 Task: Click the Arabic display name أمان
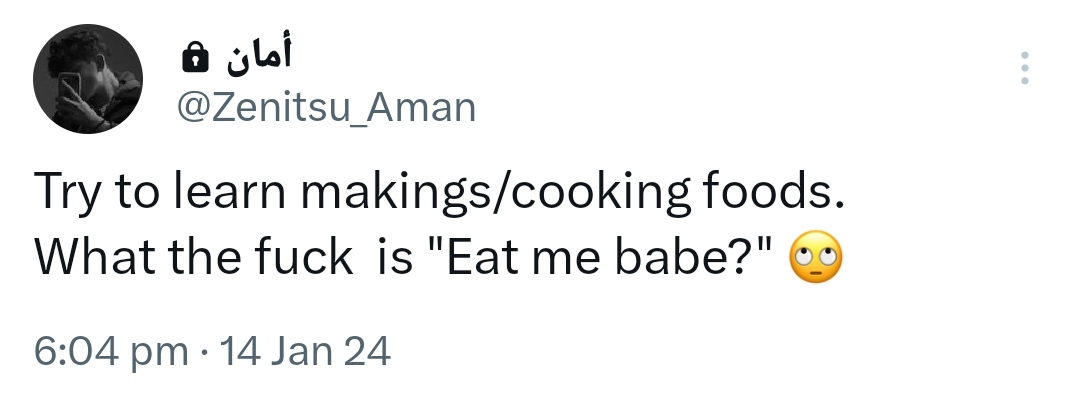(257, 59)
